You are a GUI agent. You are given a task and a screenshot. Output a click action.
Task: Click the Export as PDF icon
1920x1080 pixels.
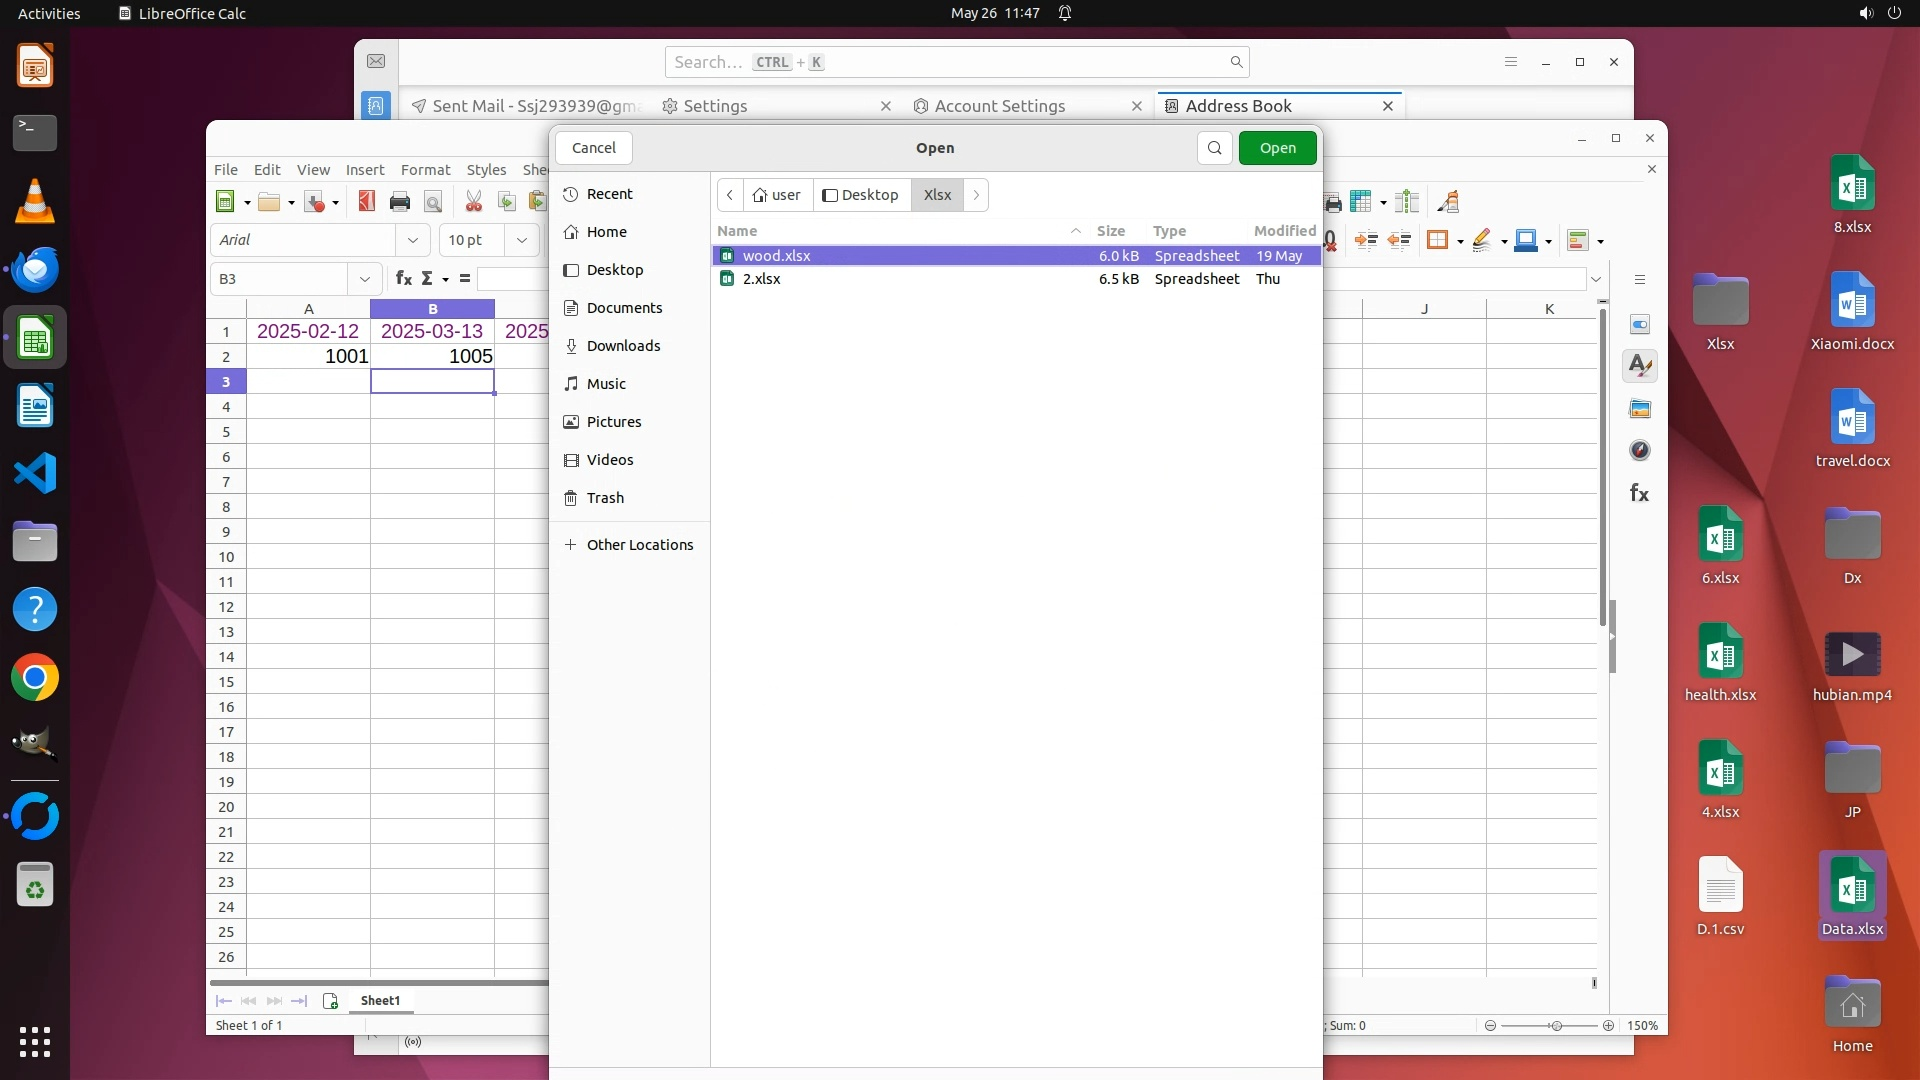click(x=366, y=201)
